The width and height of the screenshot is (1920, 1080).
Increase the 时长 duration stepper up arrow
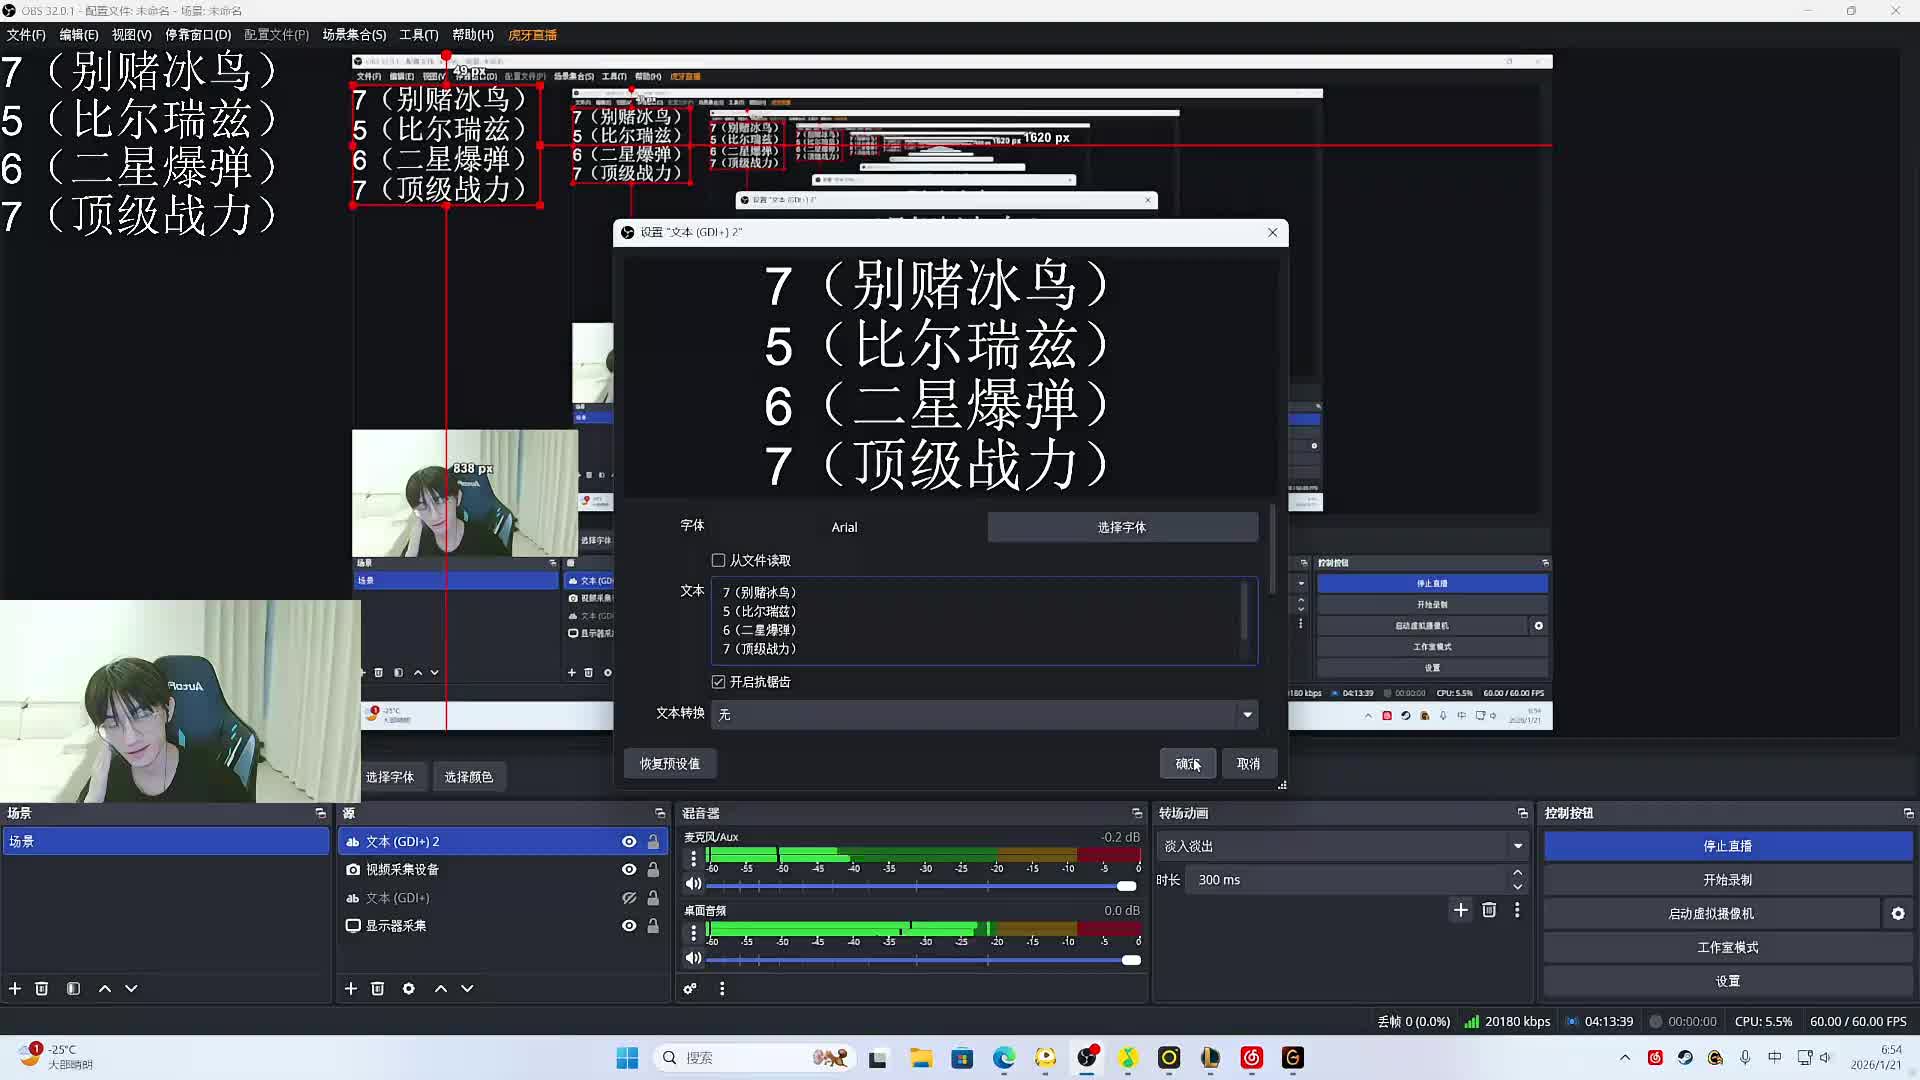tap(1517, 874)
